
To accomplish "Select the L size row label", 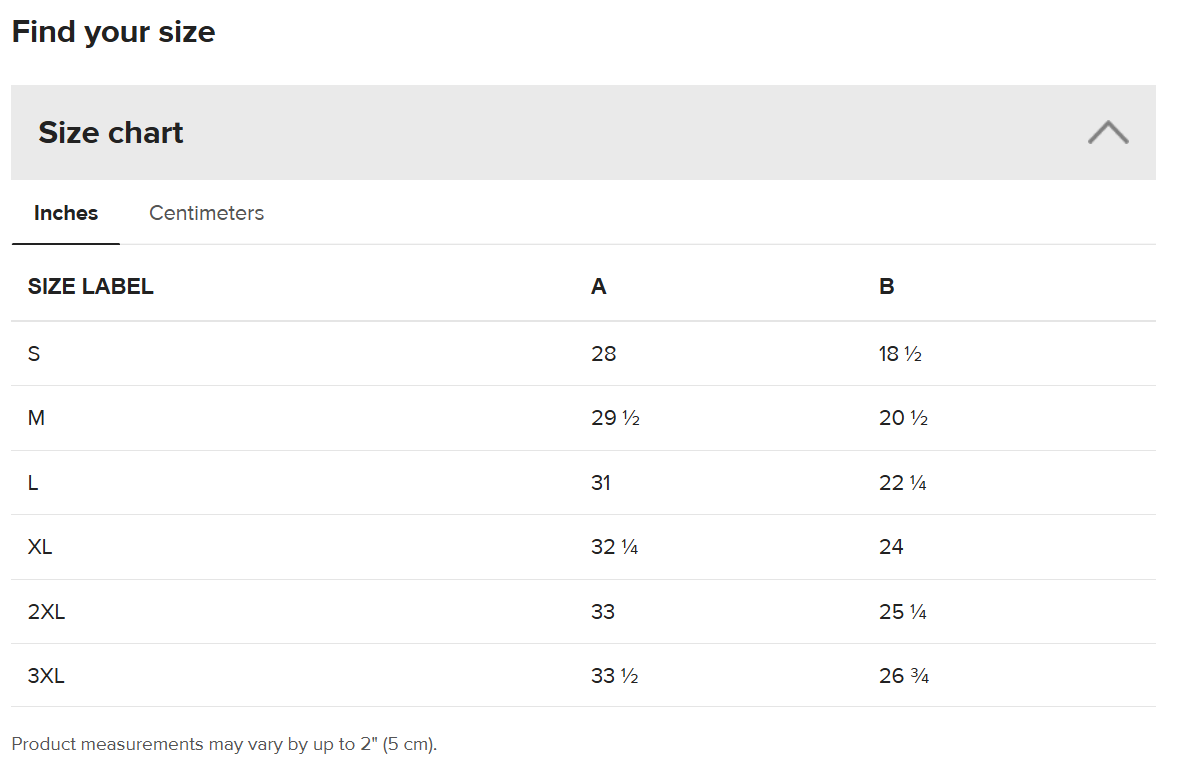I will coord(33,483).
